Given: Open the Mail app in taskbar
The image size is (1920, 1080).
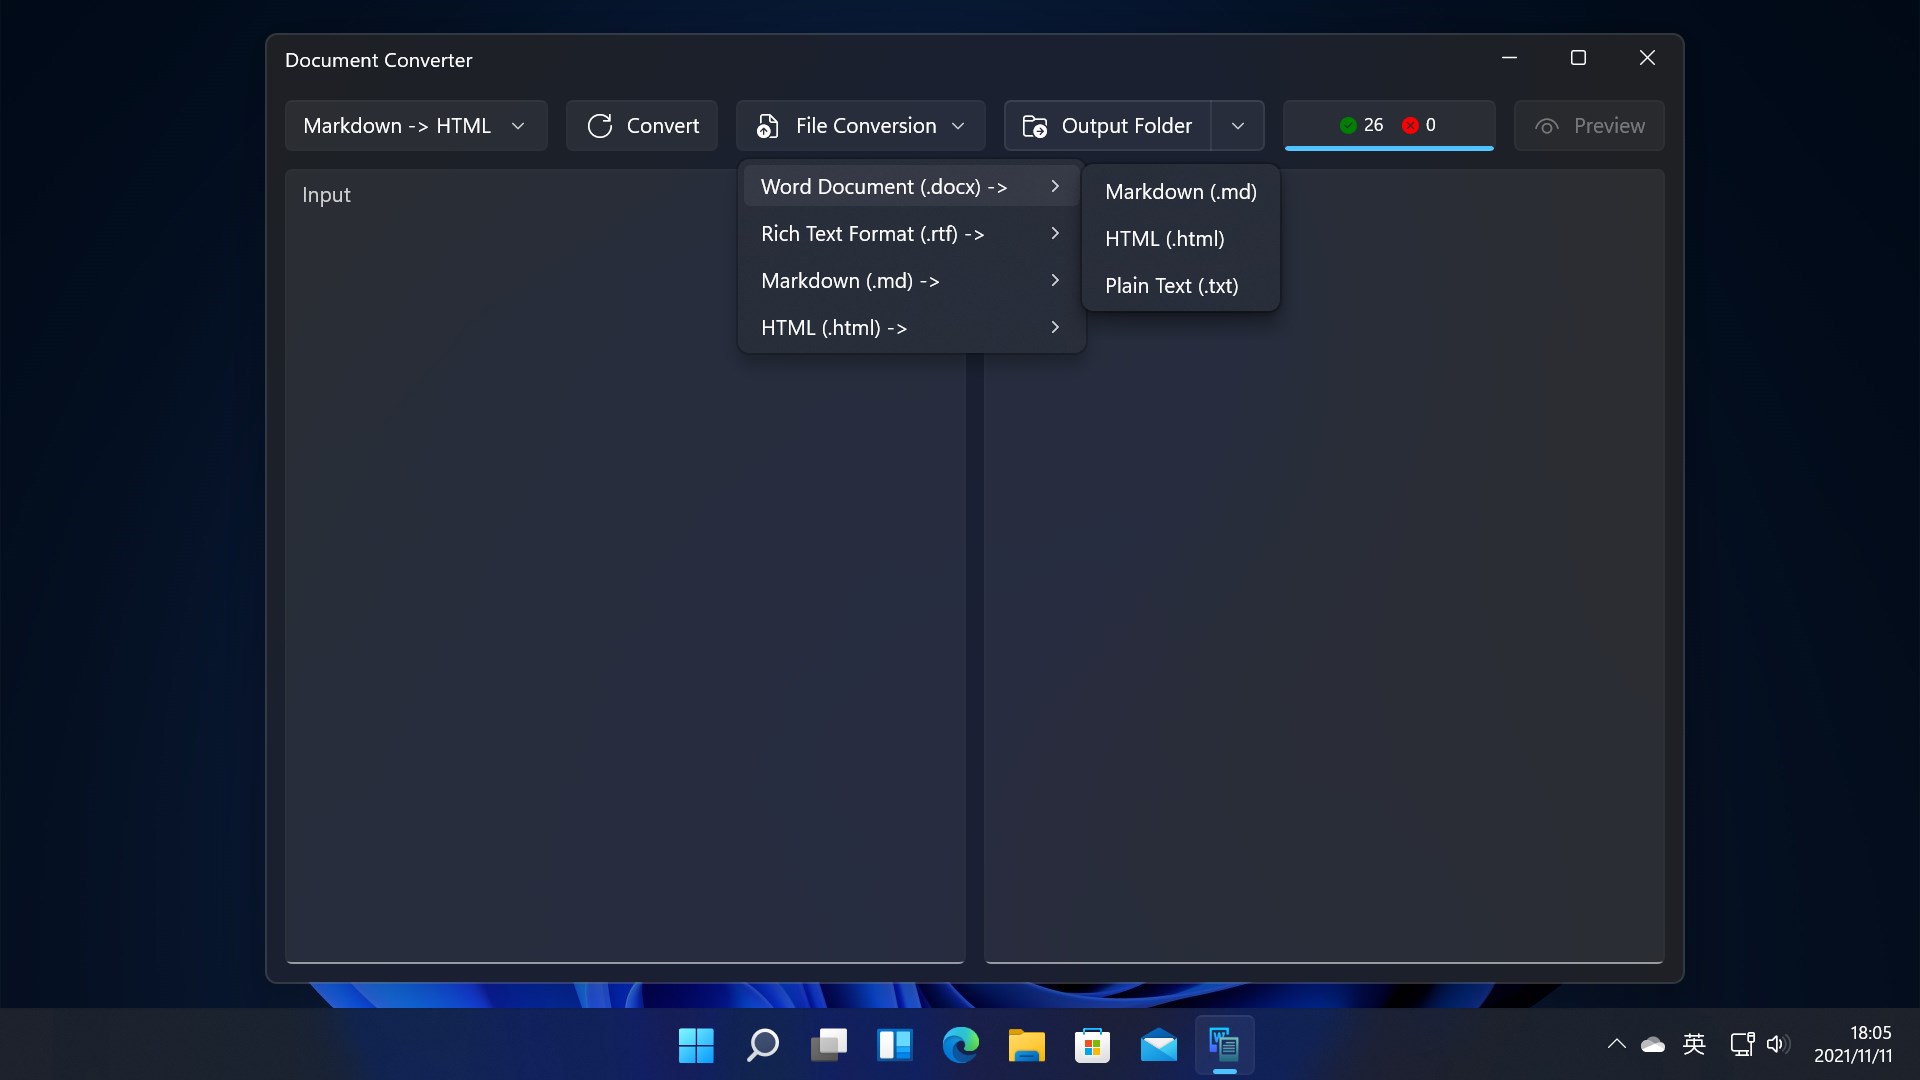Looking at the screenshot, I should point(1158,1046).
